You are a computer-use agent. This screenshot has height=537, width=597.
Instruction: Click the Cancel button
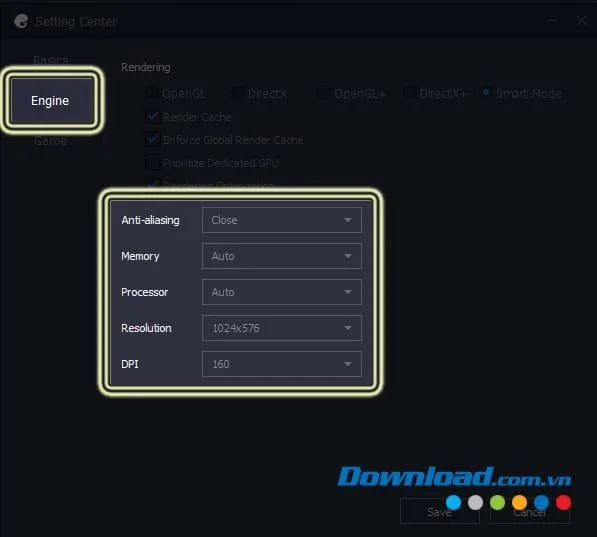click(x=530, y=511)
